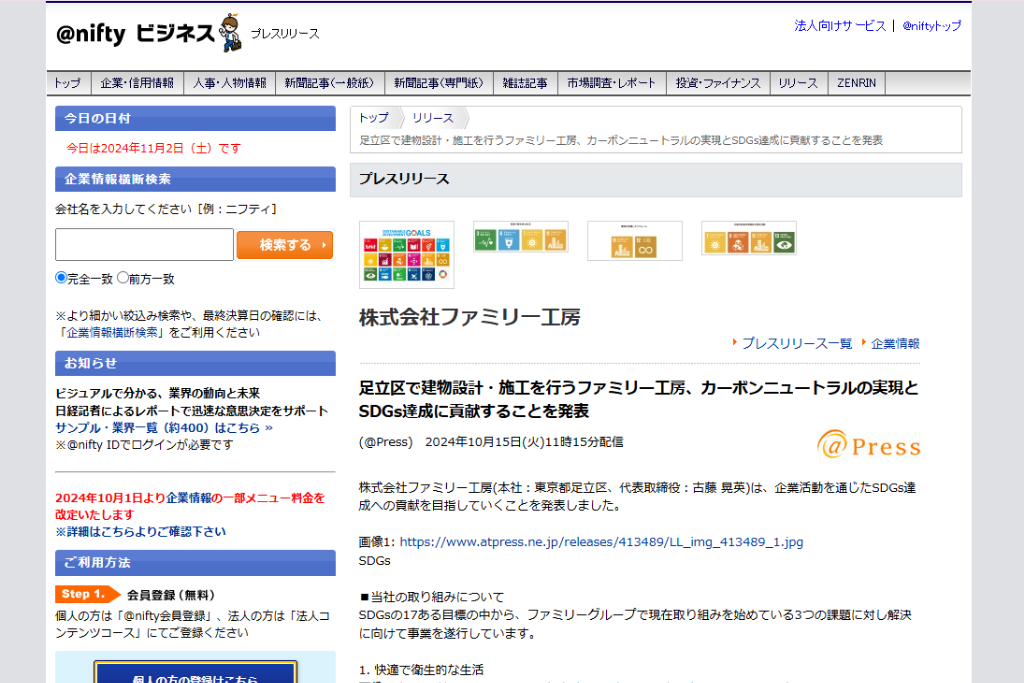Image resolution: width=1024 pixels, height=683 pixels.
Task: Open @niftyトップ link
Action: click(932, 26)
